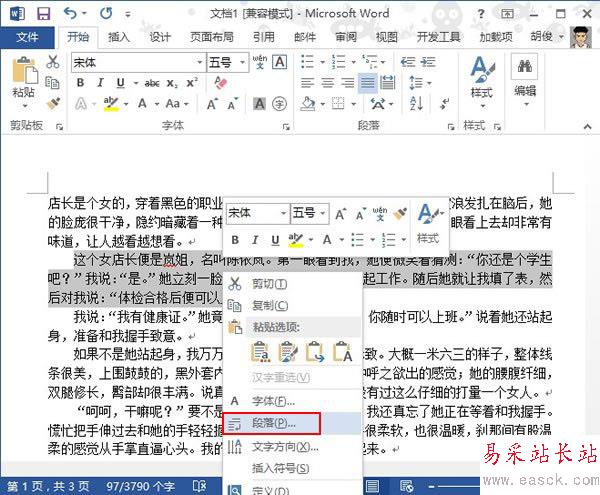Select 字体(F)... in context menu
The image size is (600, 495).
[292, 401]
